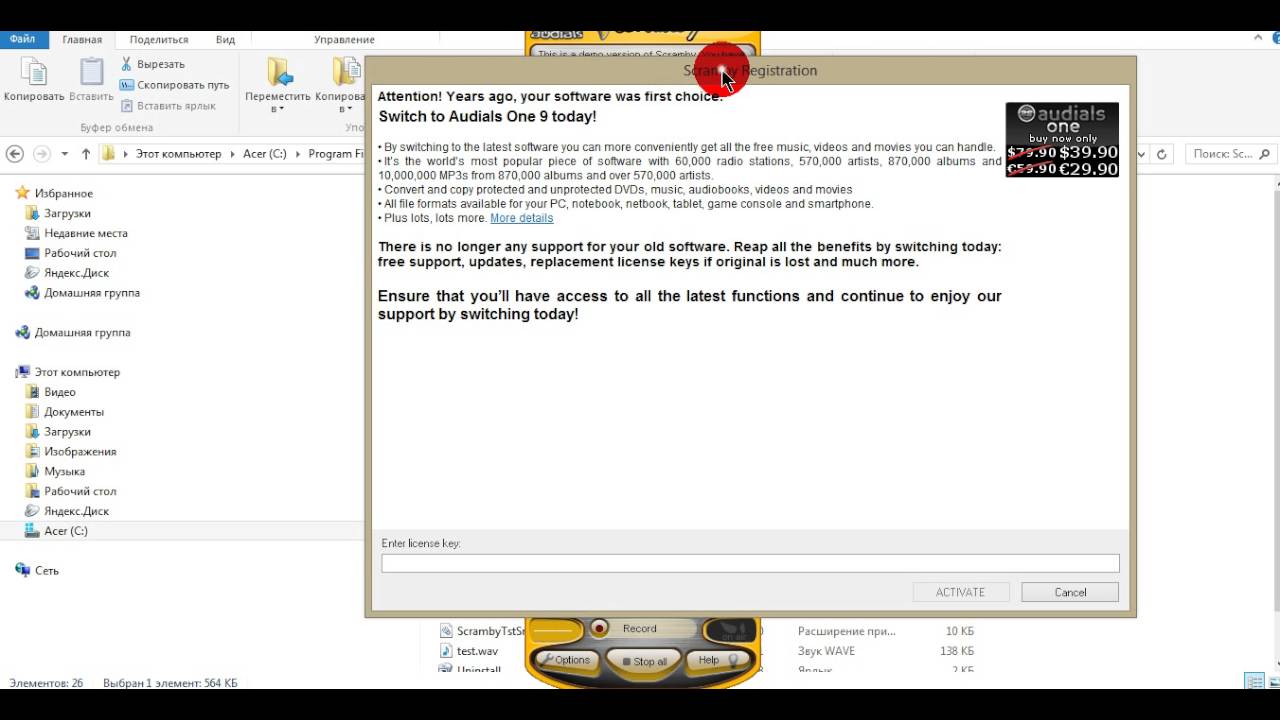Select Этот компьютер in the address breadcrumb

coord(179,154)
